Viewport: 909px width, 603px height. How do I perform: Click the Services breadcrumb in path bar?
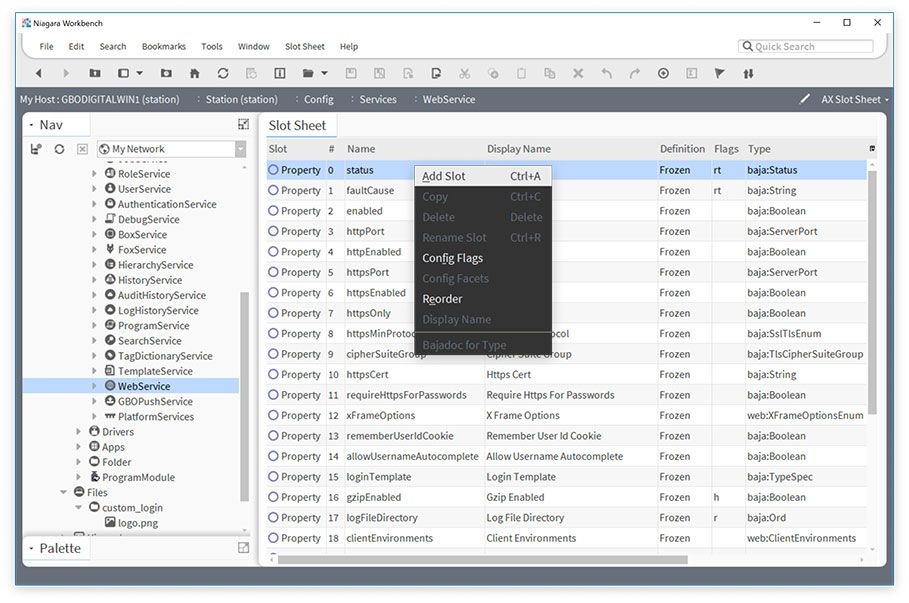[378, 99]
